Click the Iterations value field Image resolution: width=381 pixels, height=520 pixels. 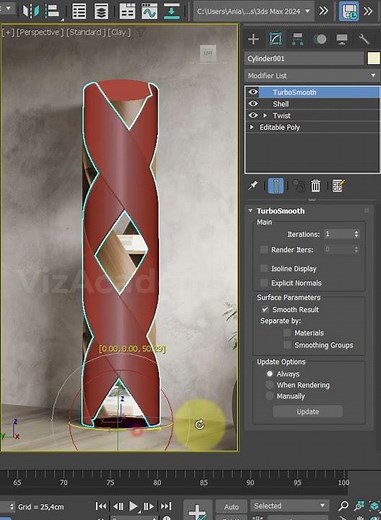pos(338,234)
